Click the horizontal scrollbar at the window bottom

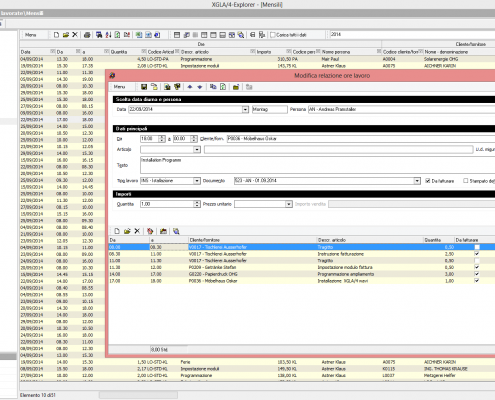138,395
